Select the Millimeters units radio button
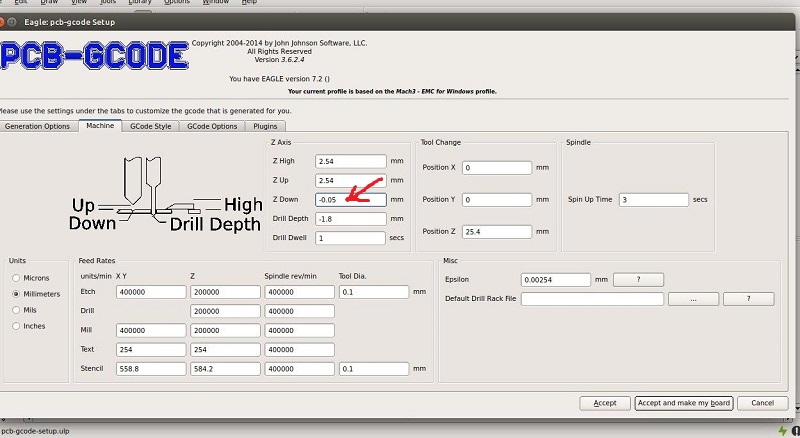800x438 pixels. 16,294
